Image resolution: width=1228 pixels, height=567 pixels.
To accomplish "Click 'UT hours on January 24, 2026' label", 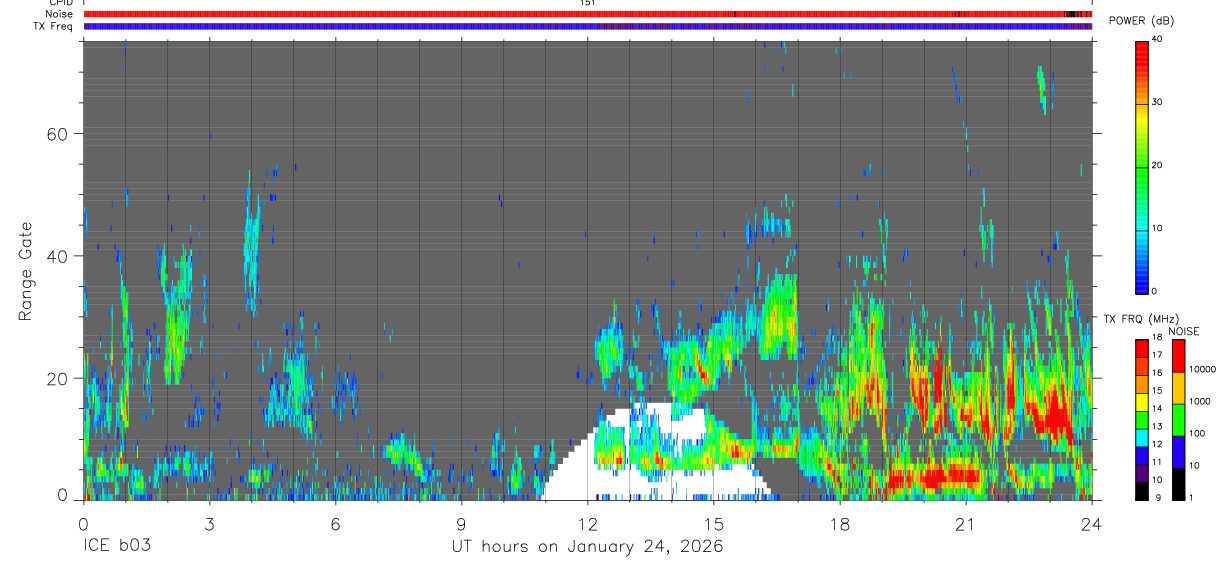I will [587, 546].
